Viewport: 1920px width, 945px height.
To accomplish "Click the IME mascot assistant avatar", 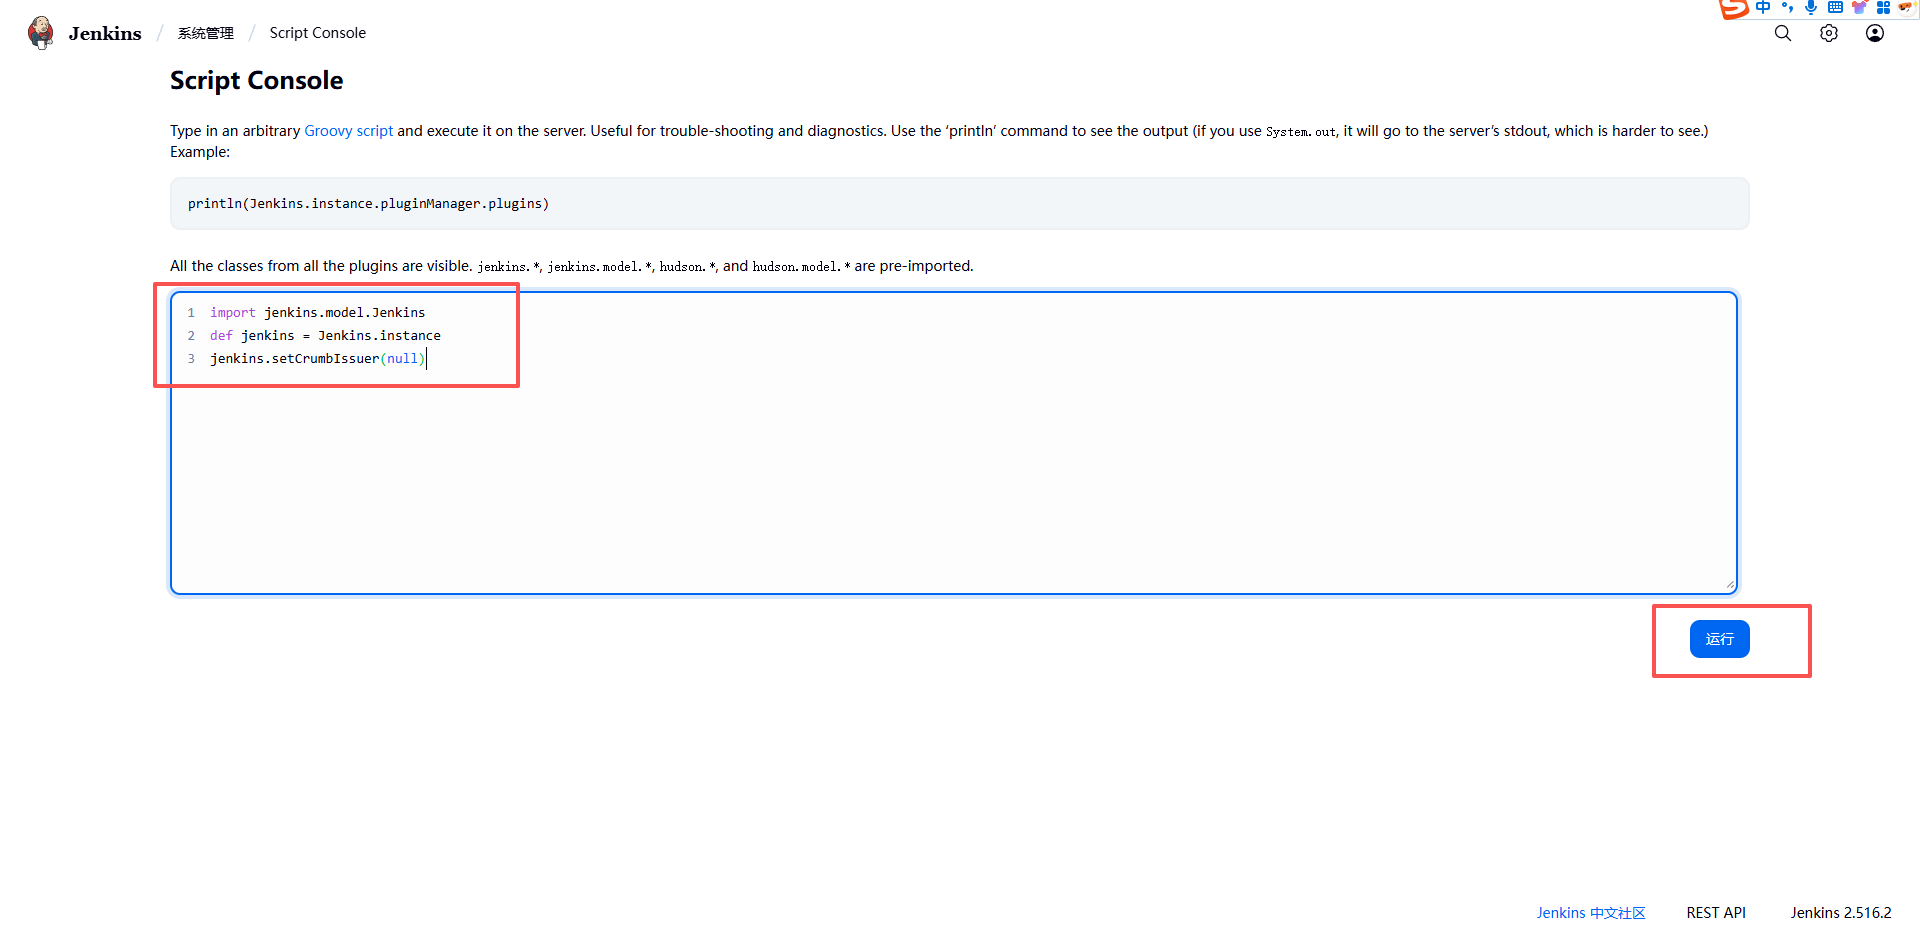I will (1906, 8).
